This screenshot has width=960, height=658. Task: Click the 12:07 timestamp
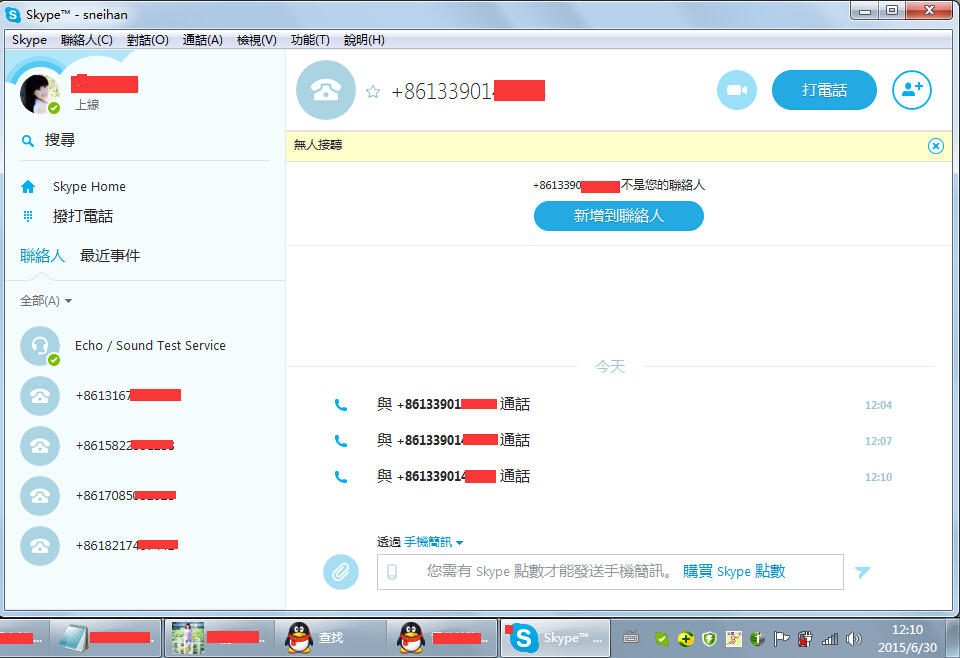click(x=878, y=441)
